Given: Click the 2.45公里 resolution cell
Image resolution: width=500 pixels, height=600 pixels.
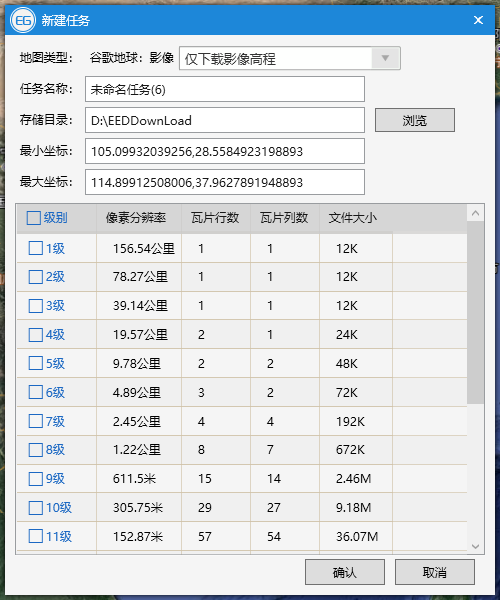Looking at the screenshot, I should point(137,422).
